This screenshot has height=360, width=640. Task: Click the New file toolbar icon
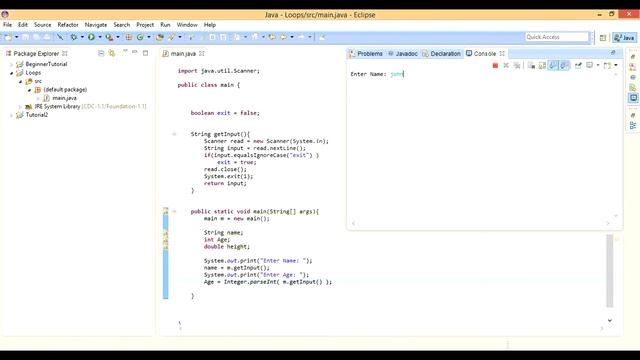pyautogui.click(x=8, y=37)
